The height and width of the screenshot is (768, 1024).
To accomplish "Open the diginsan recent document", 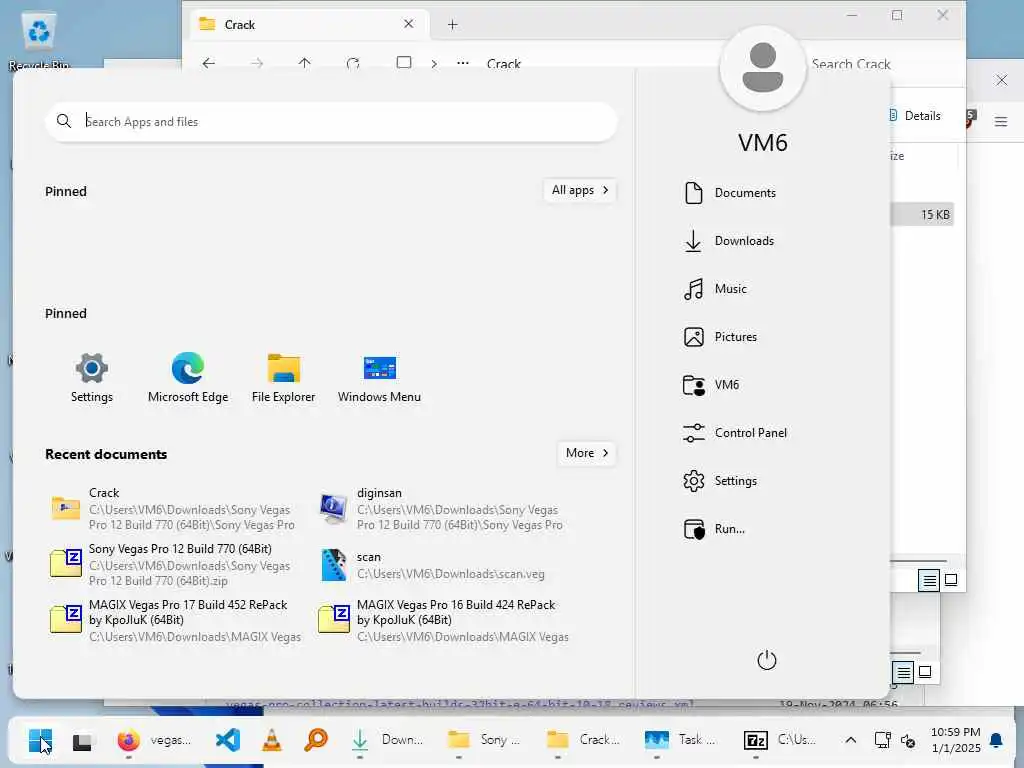I will [x=444, y=509].
